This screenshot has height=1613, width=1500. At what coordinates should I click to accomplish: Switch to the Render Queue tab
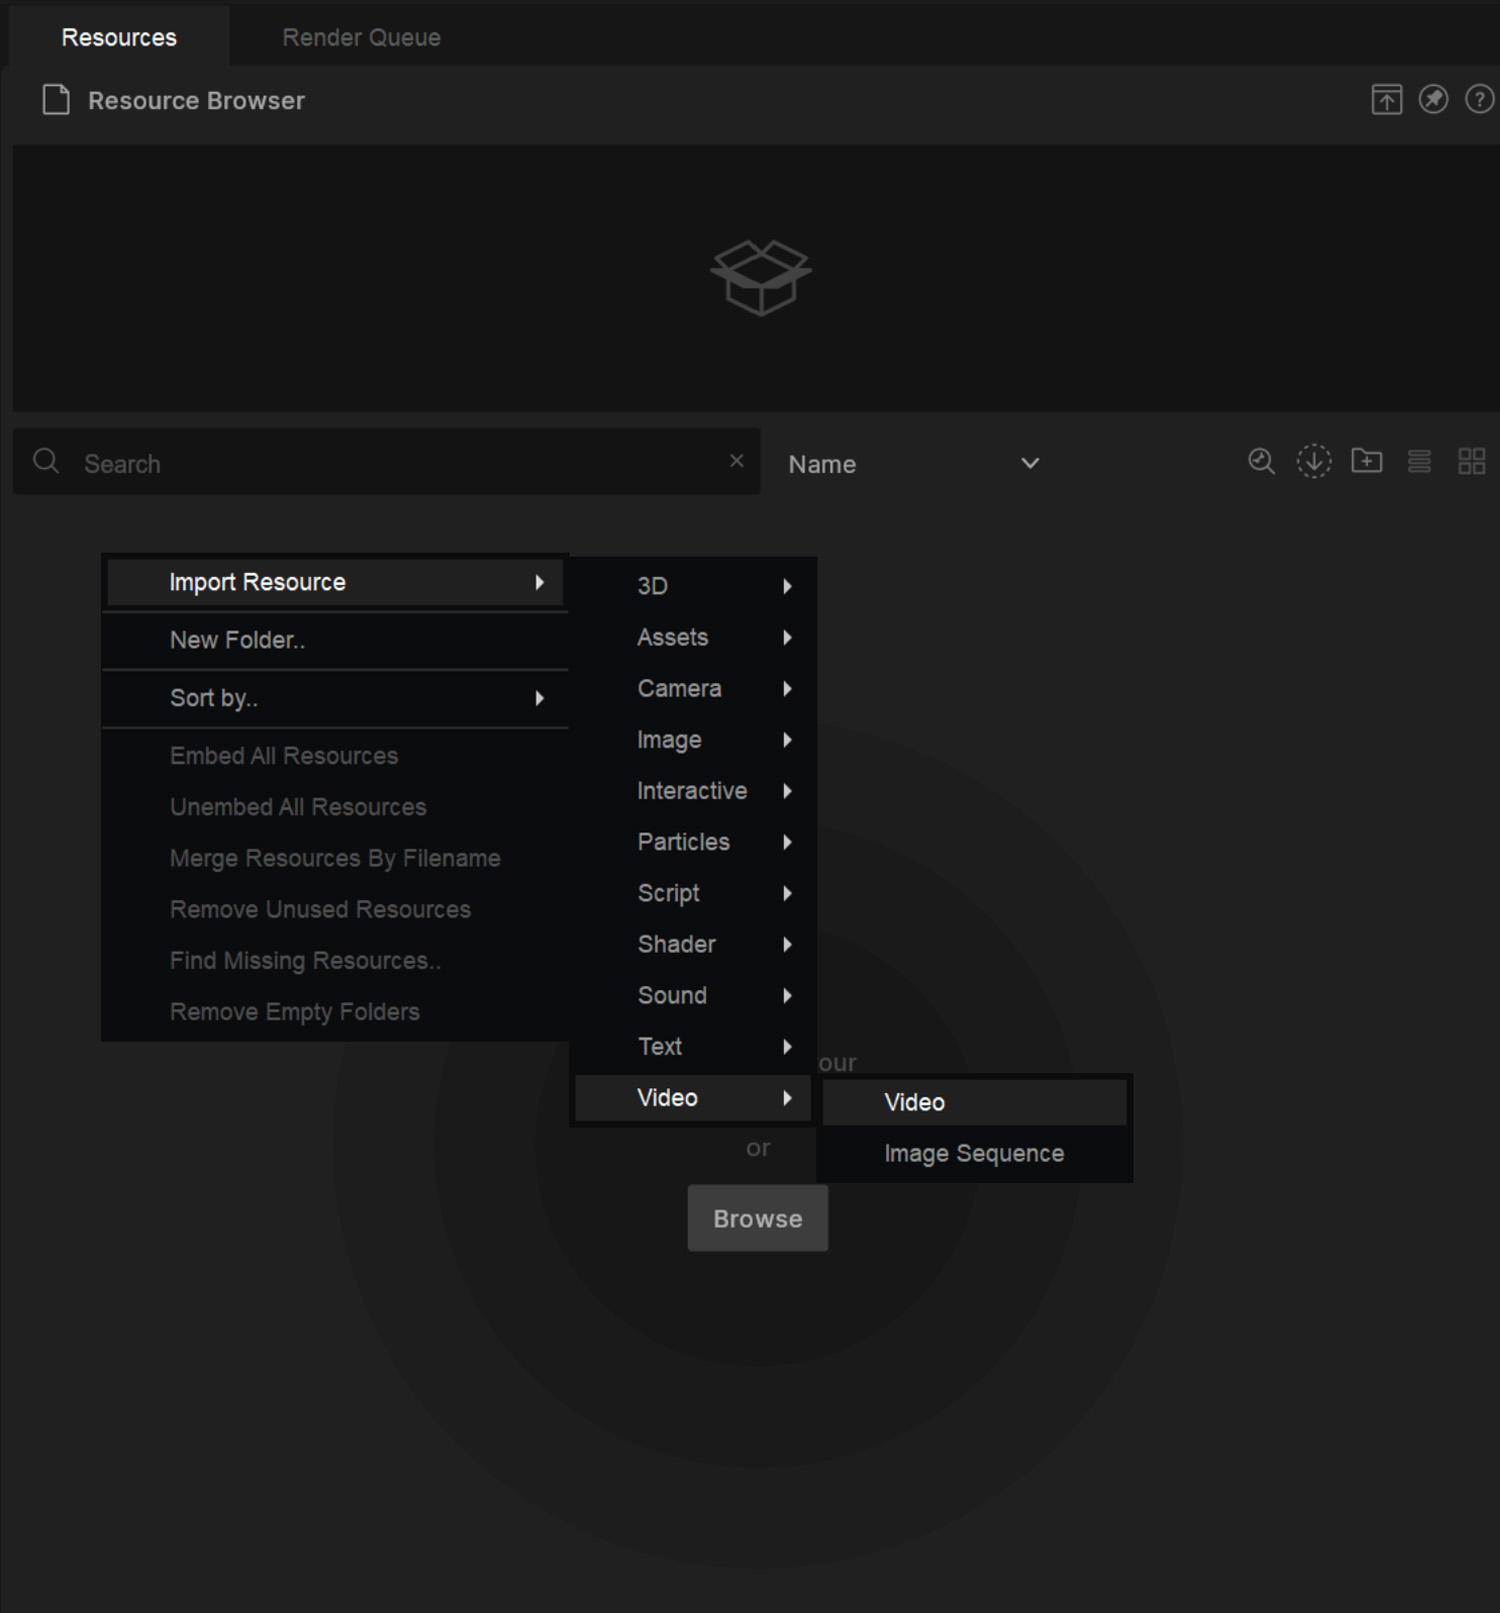(361, 37)
